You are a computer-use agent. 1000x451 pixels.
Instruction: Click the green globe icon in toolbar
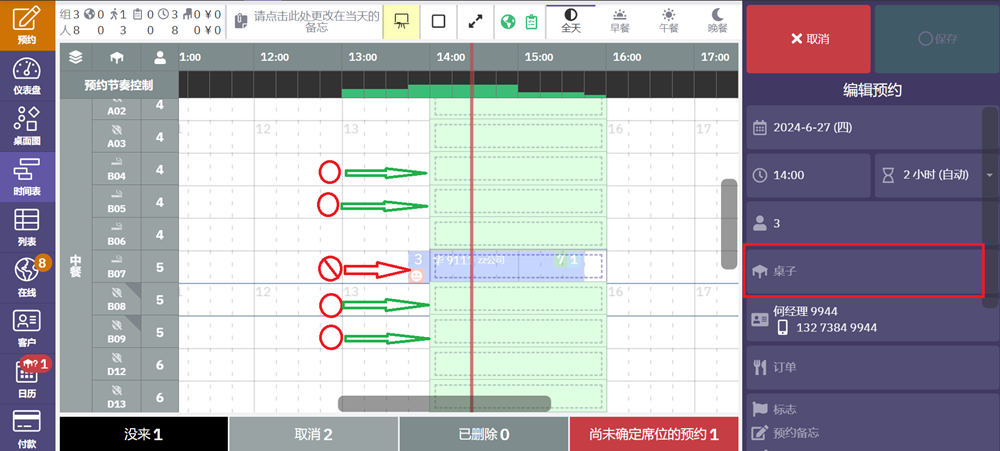pyautogui.click(x=508, y=22)
